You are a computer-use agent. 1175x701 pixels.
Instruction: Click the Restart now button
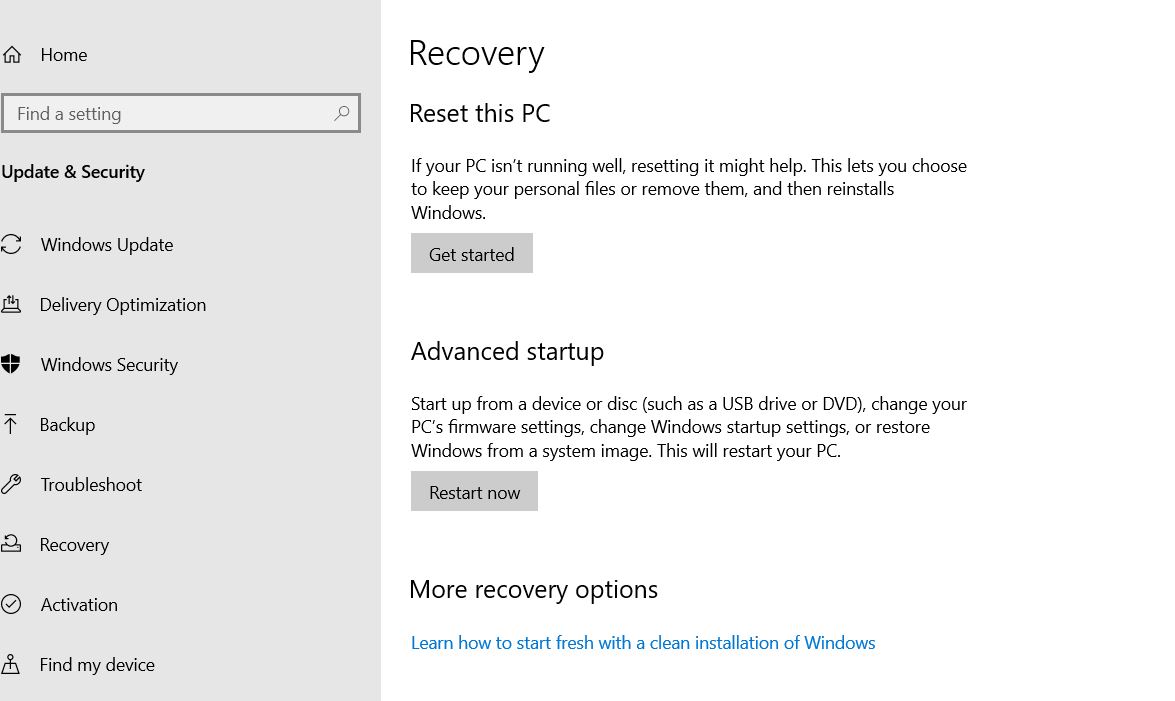[474, 491]
